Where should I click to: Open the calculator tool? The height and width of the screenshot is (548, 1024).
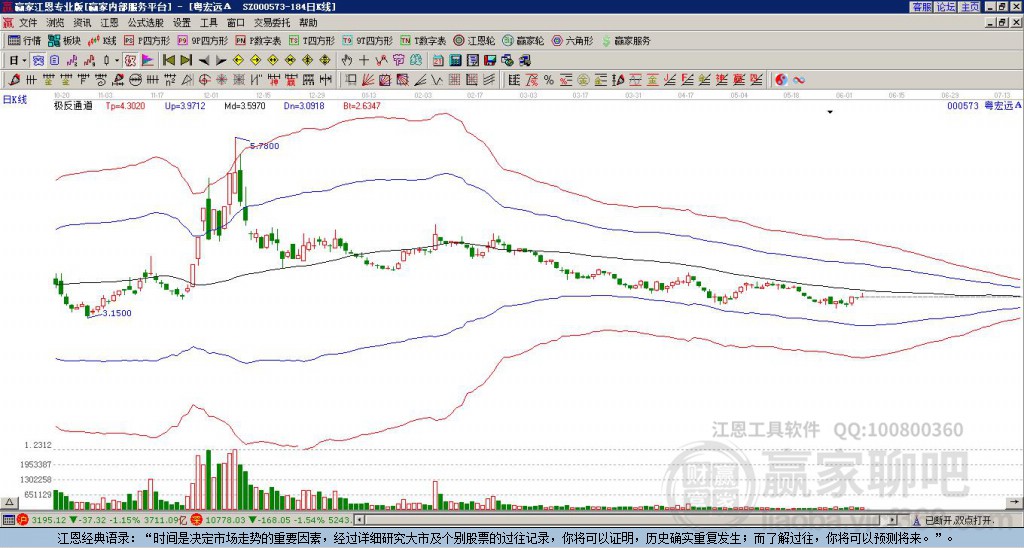[x=455, y=61]
